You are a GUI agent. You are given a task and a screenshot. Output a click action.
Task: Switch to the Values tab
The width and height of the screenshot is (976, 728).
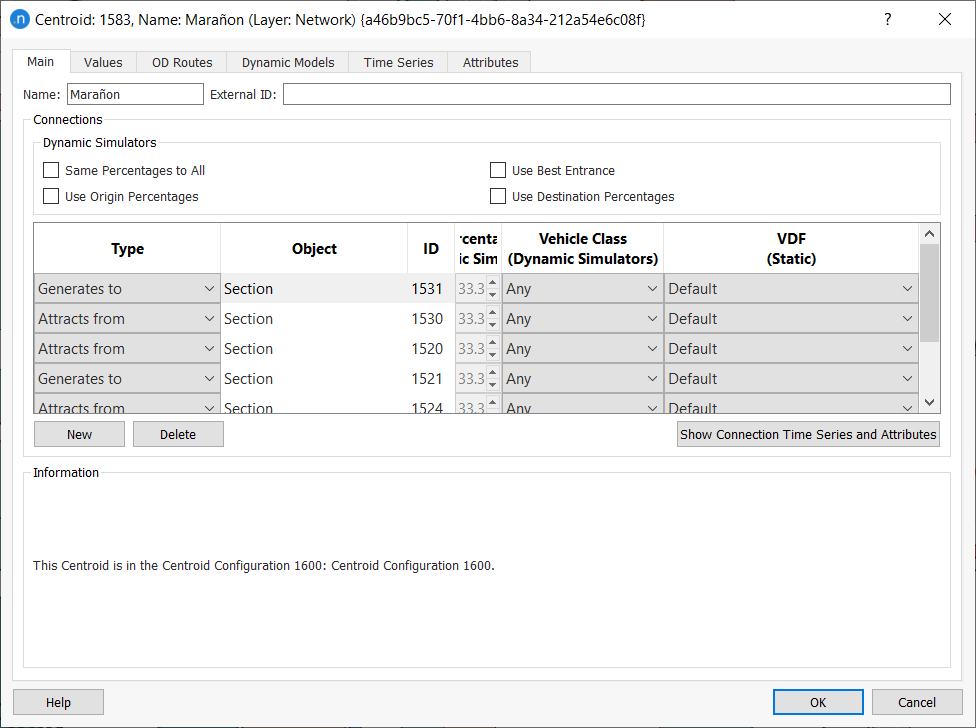click(x=103, y=62)
